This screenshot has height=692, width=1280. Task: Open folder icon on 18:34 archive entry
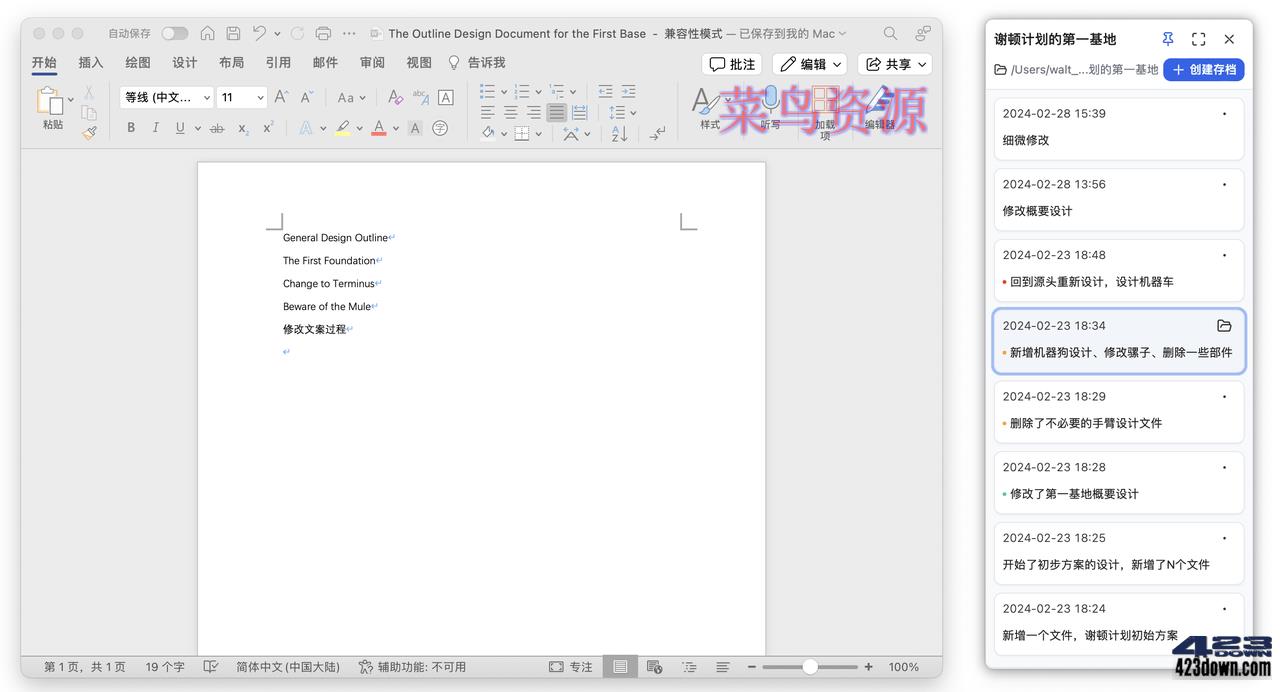1224,326
